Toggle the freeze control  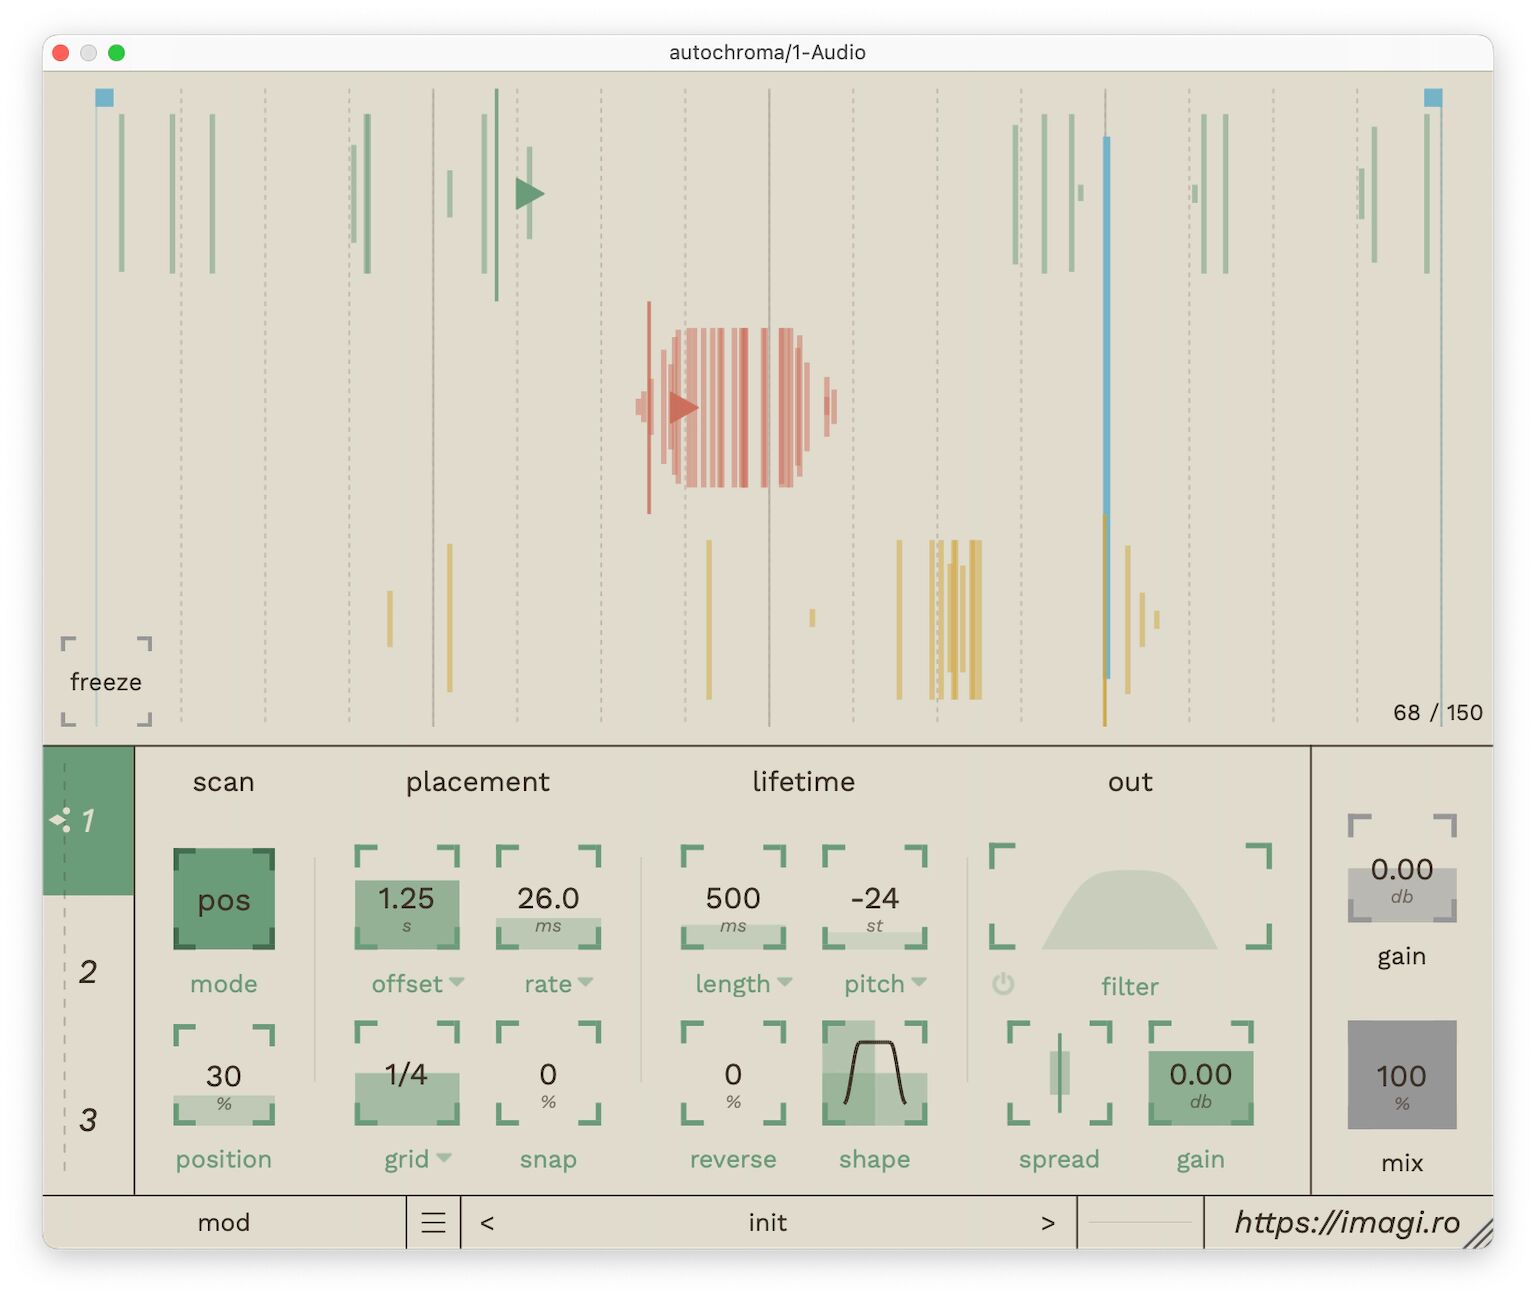(x=105, y=681)
